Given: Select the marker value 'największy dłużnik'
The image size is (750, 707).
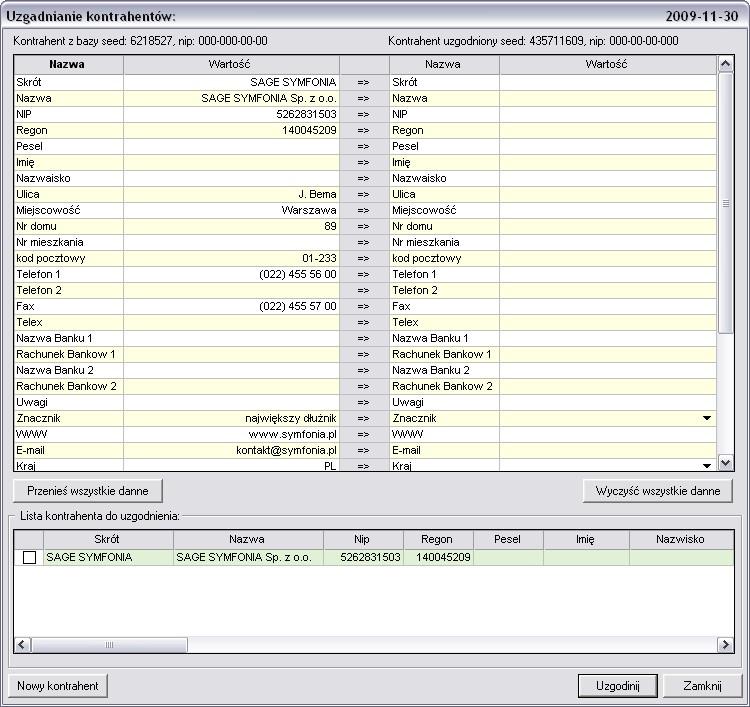Looking at the screenshot, I should tap(291, 418).
